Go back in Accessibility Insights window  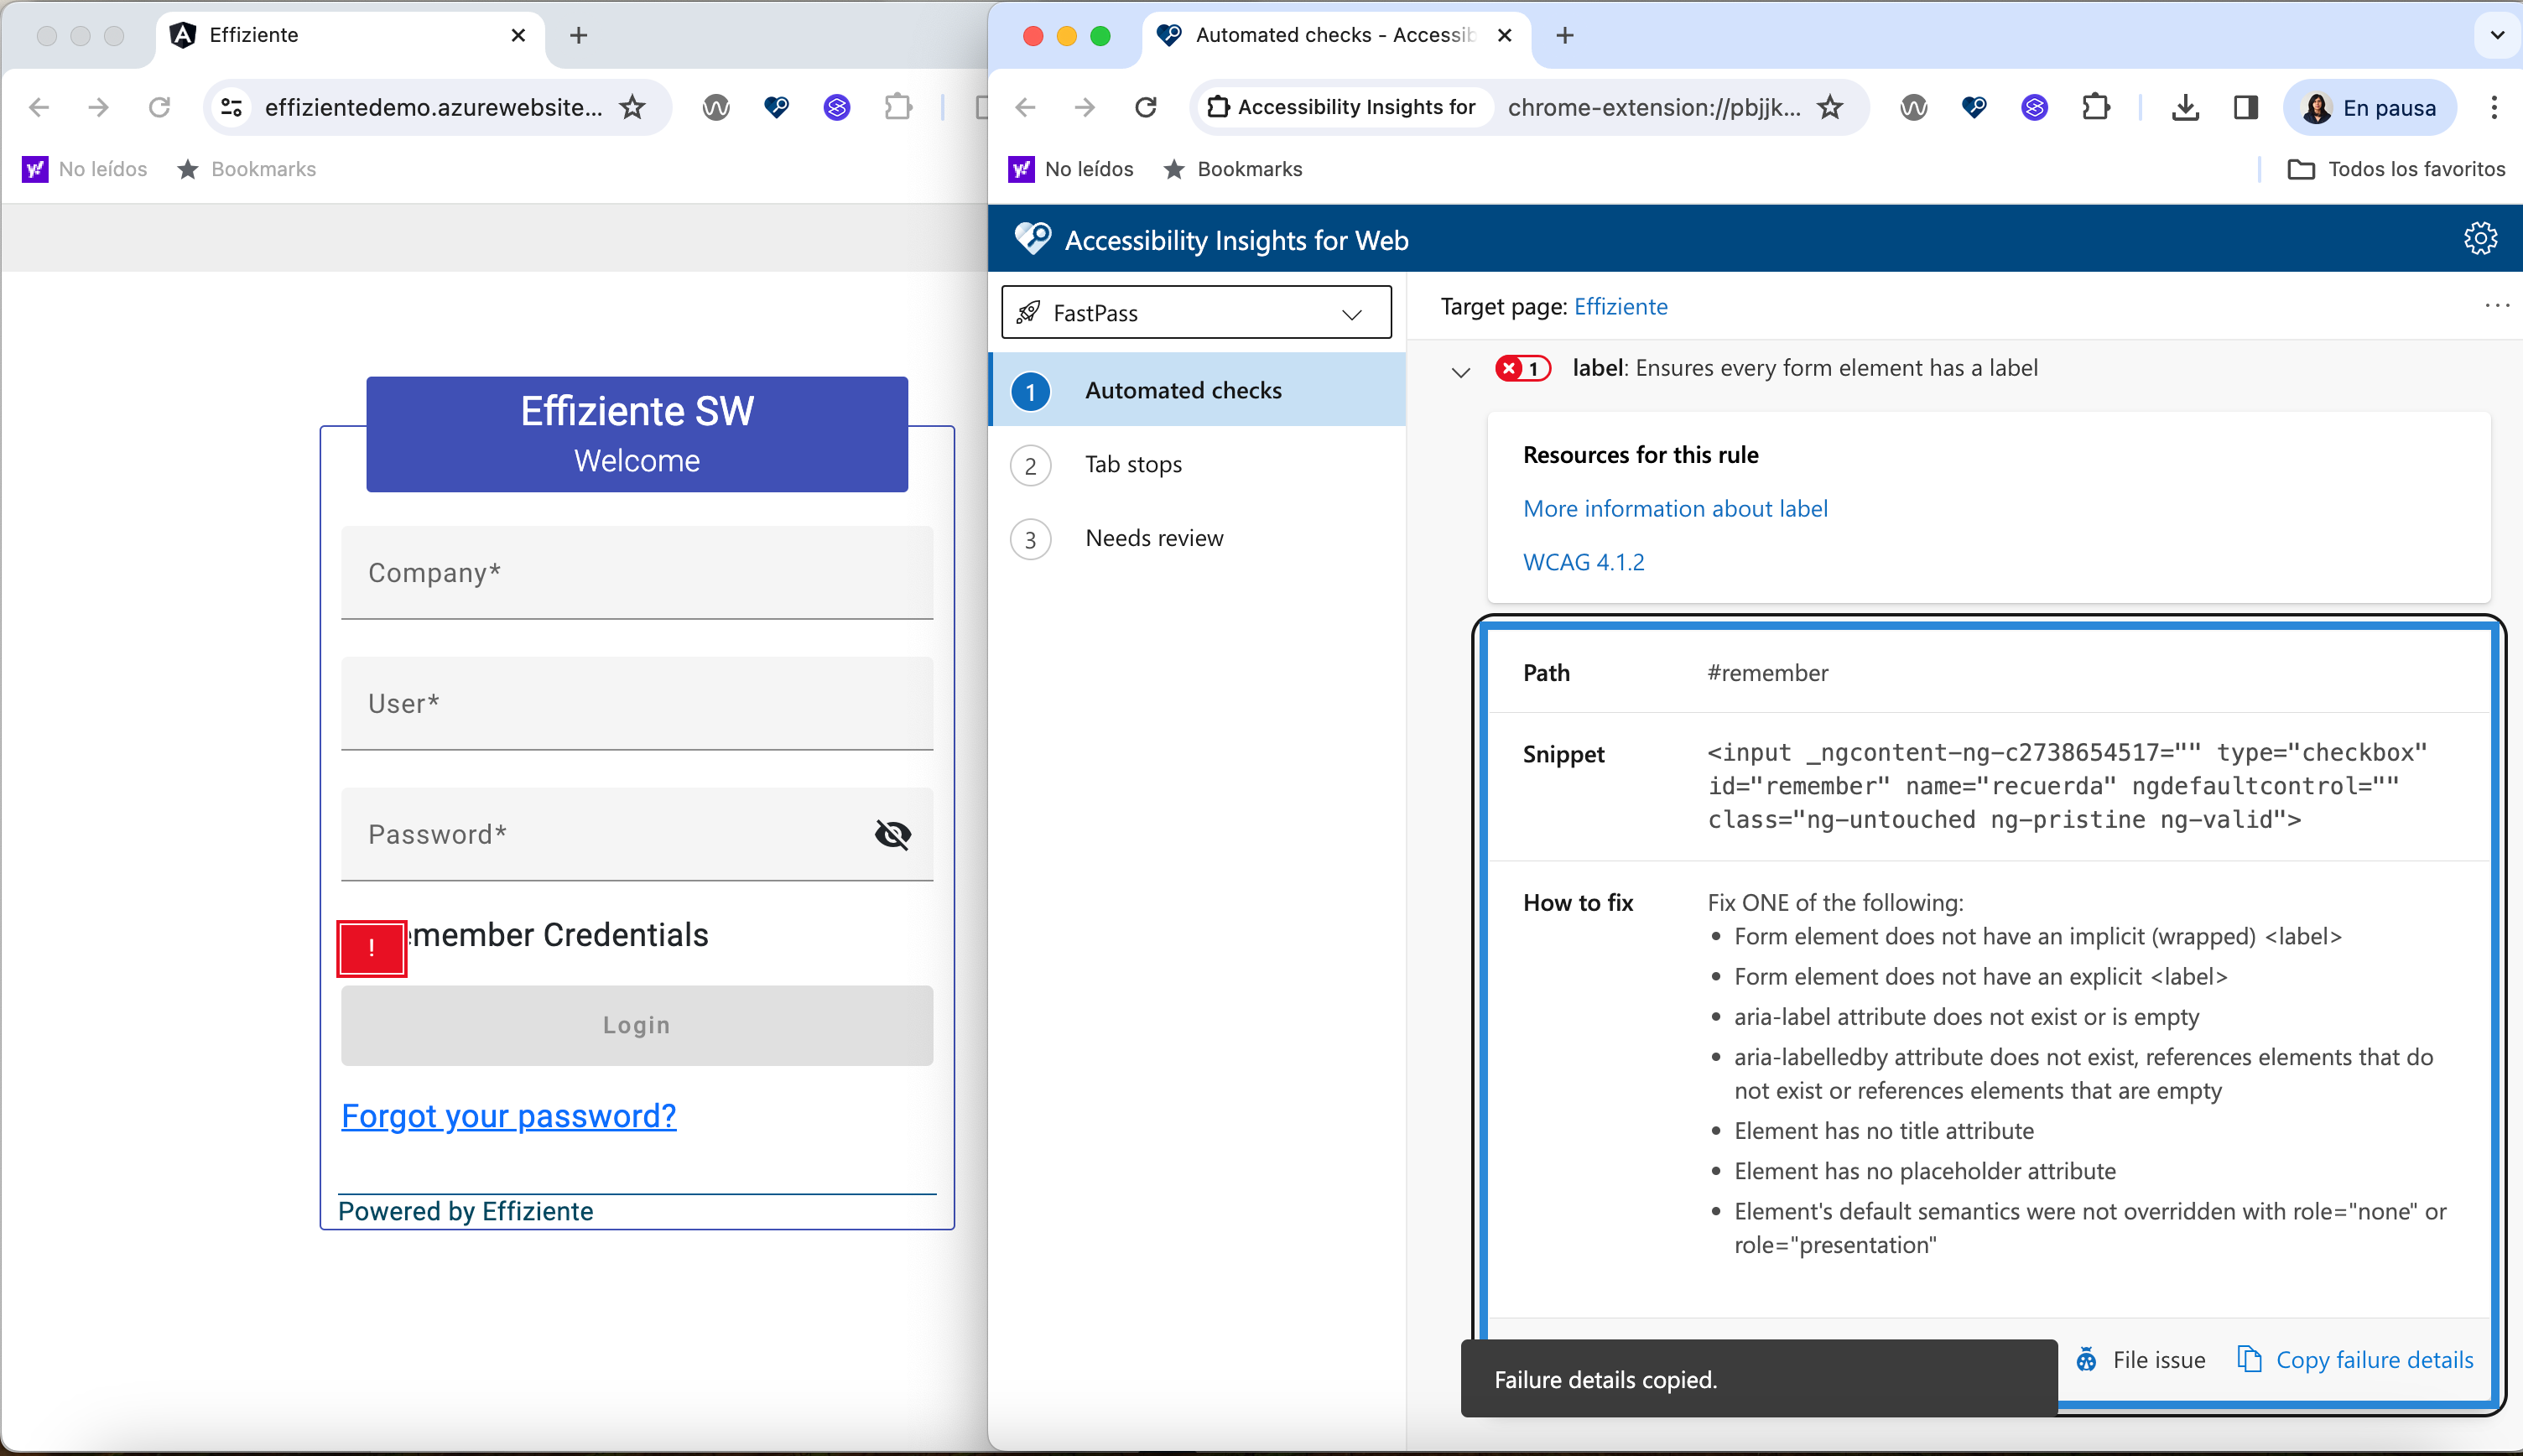coord(1025,107)
